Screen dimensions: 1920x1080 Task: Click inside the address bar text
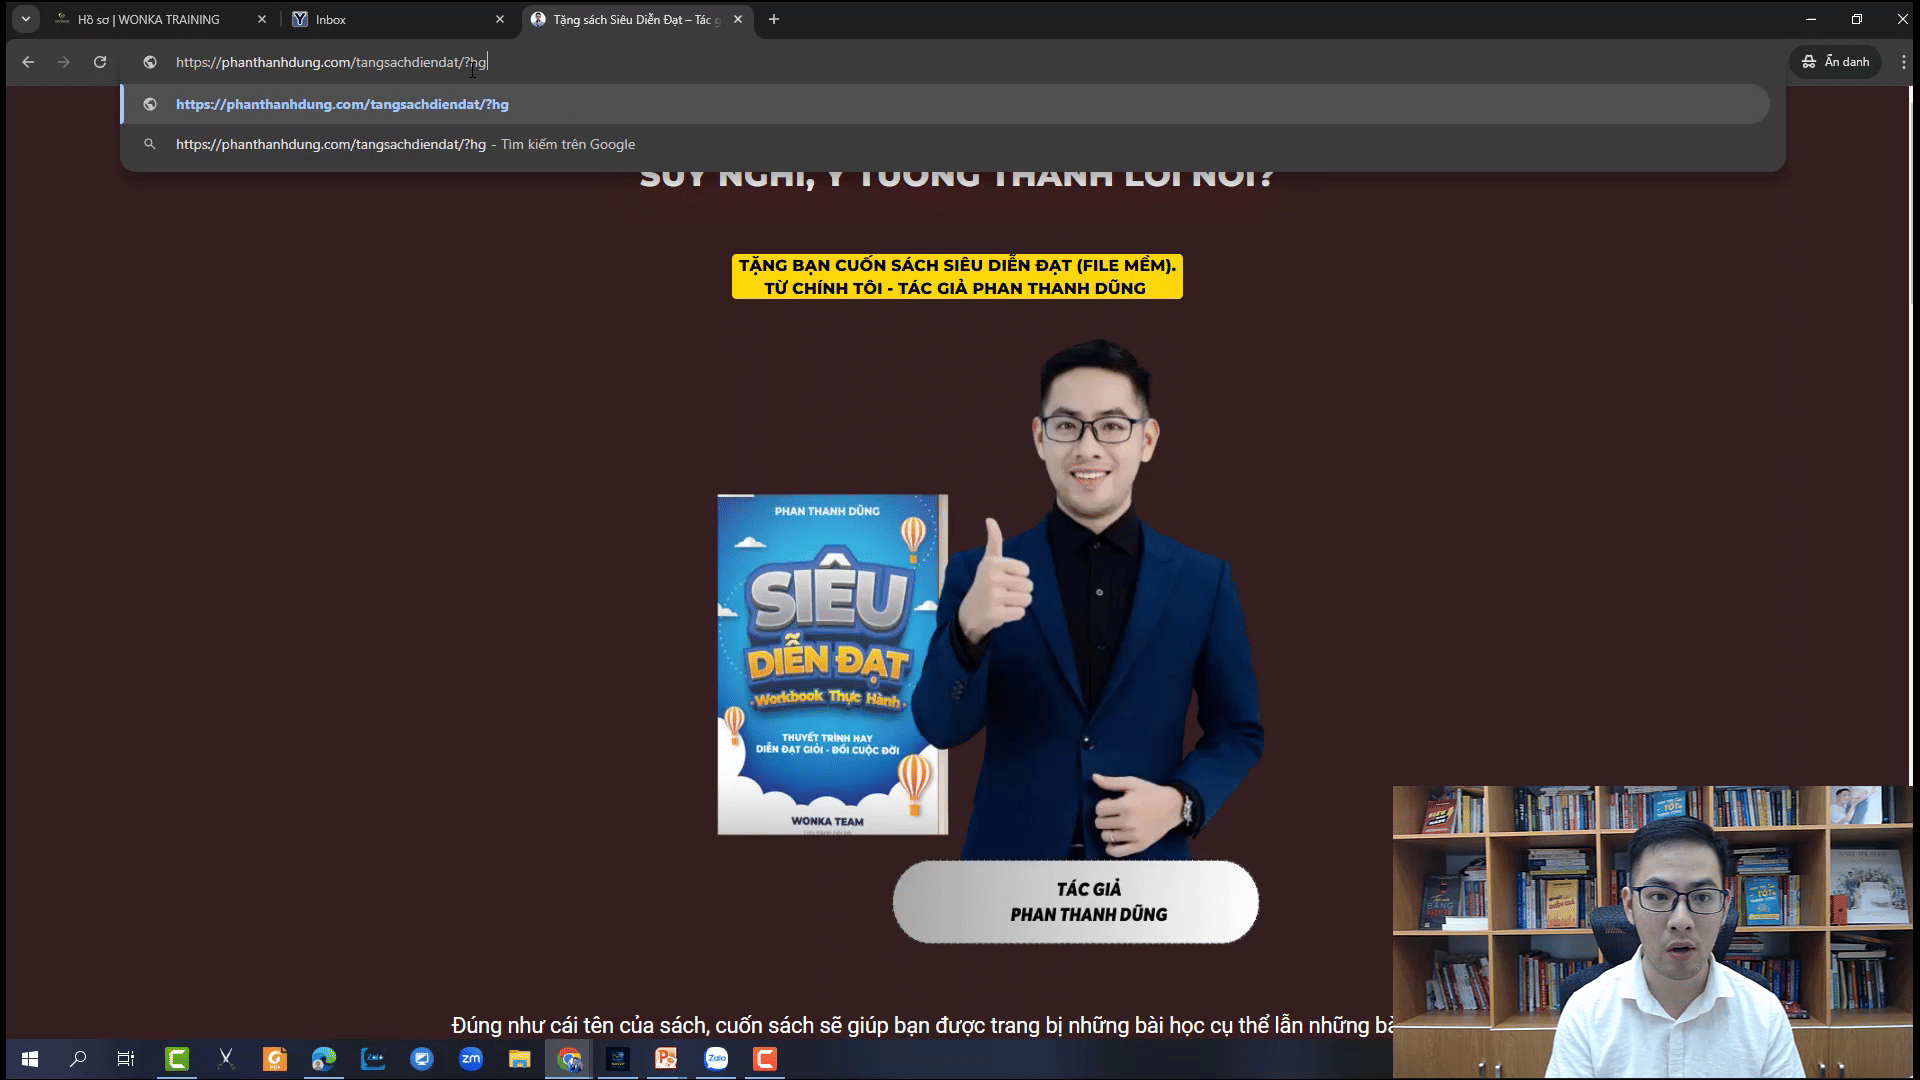tap(330, 62)
